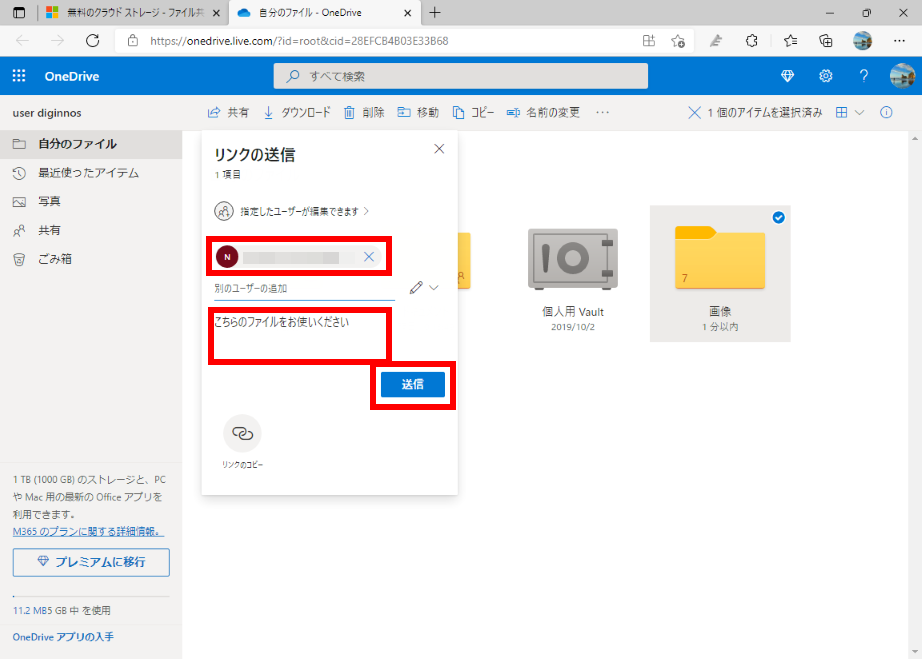Open the browser favorites list icon
The width and height of the screenshot is (922, 659).
coord(790,41)
